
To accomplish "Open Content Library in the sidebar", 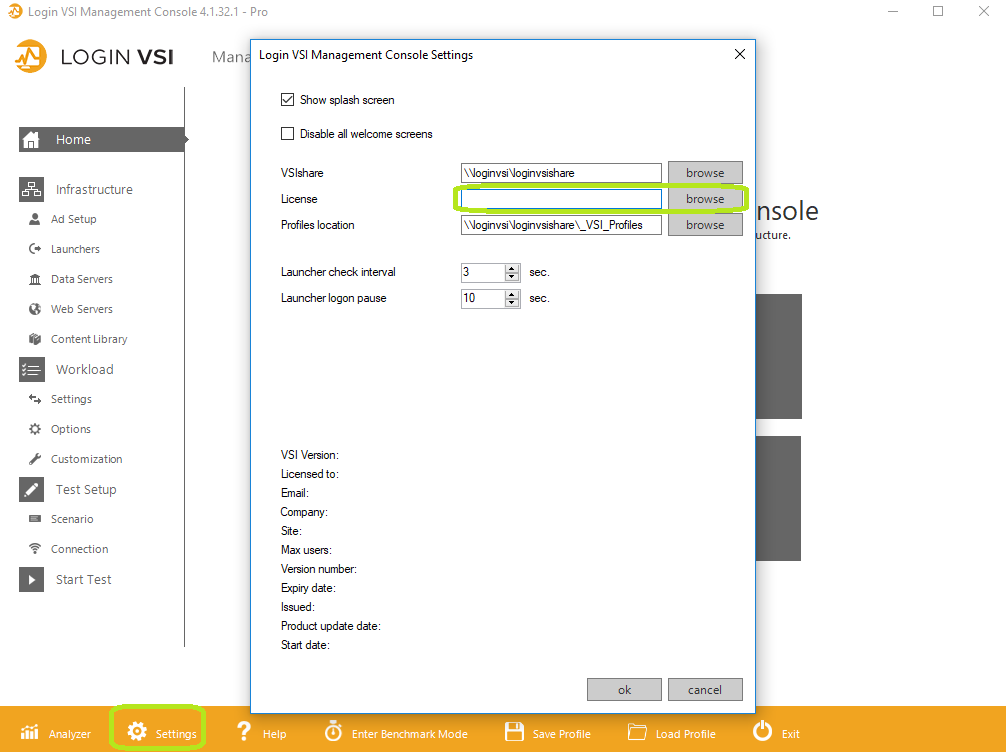I will (89, 339).
